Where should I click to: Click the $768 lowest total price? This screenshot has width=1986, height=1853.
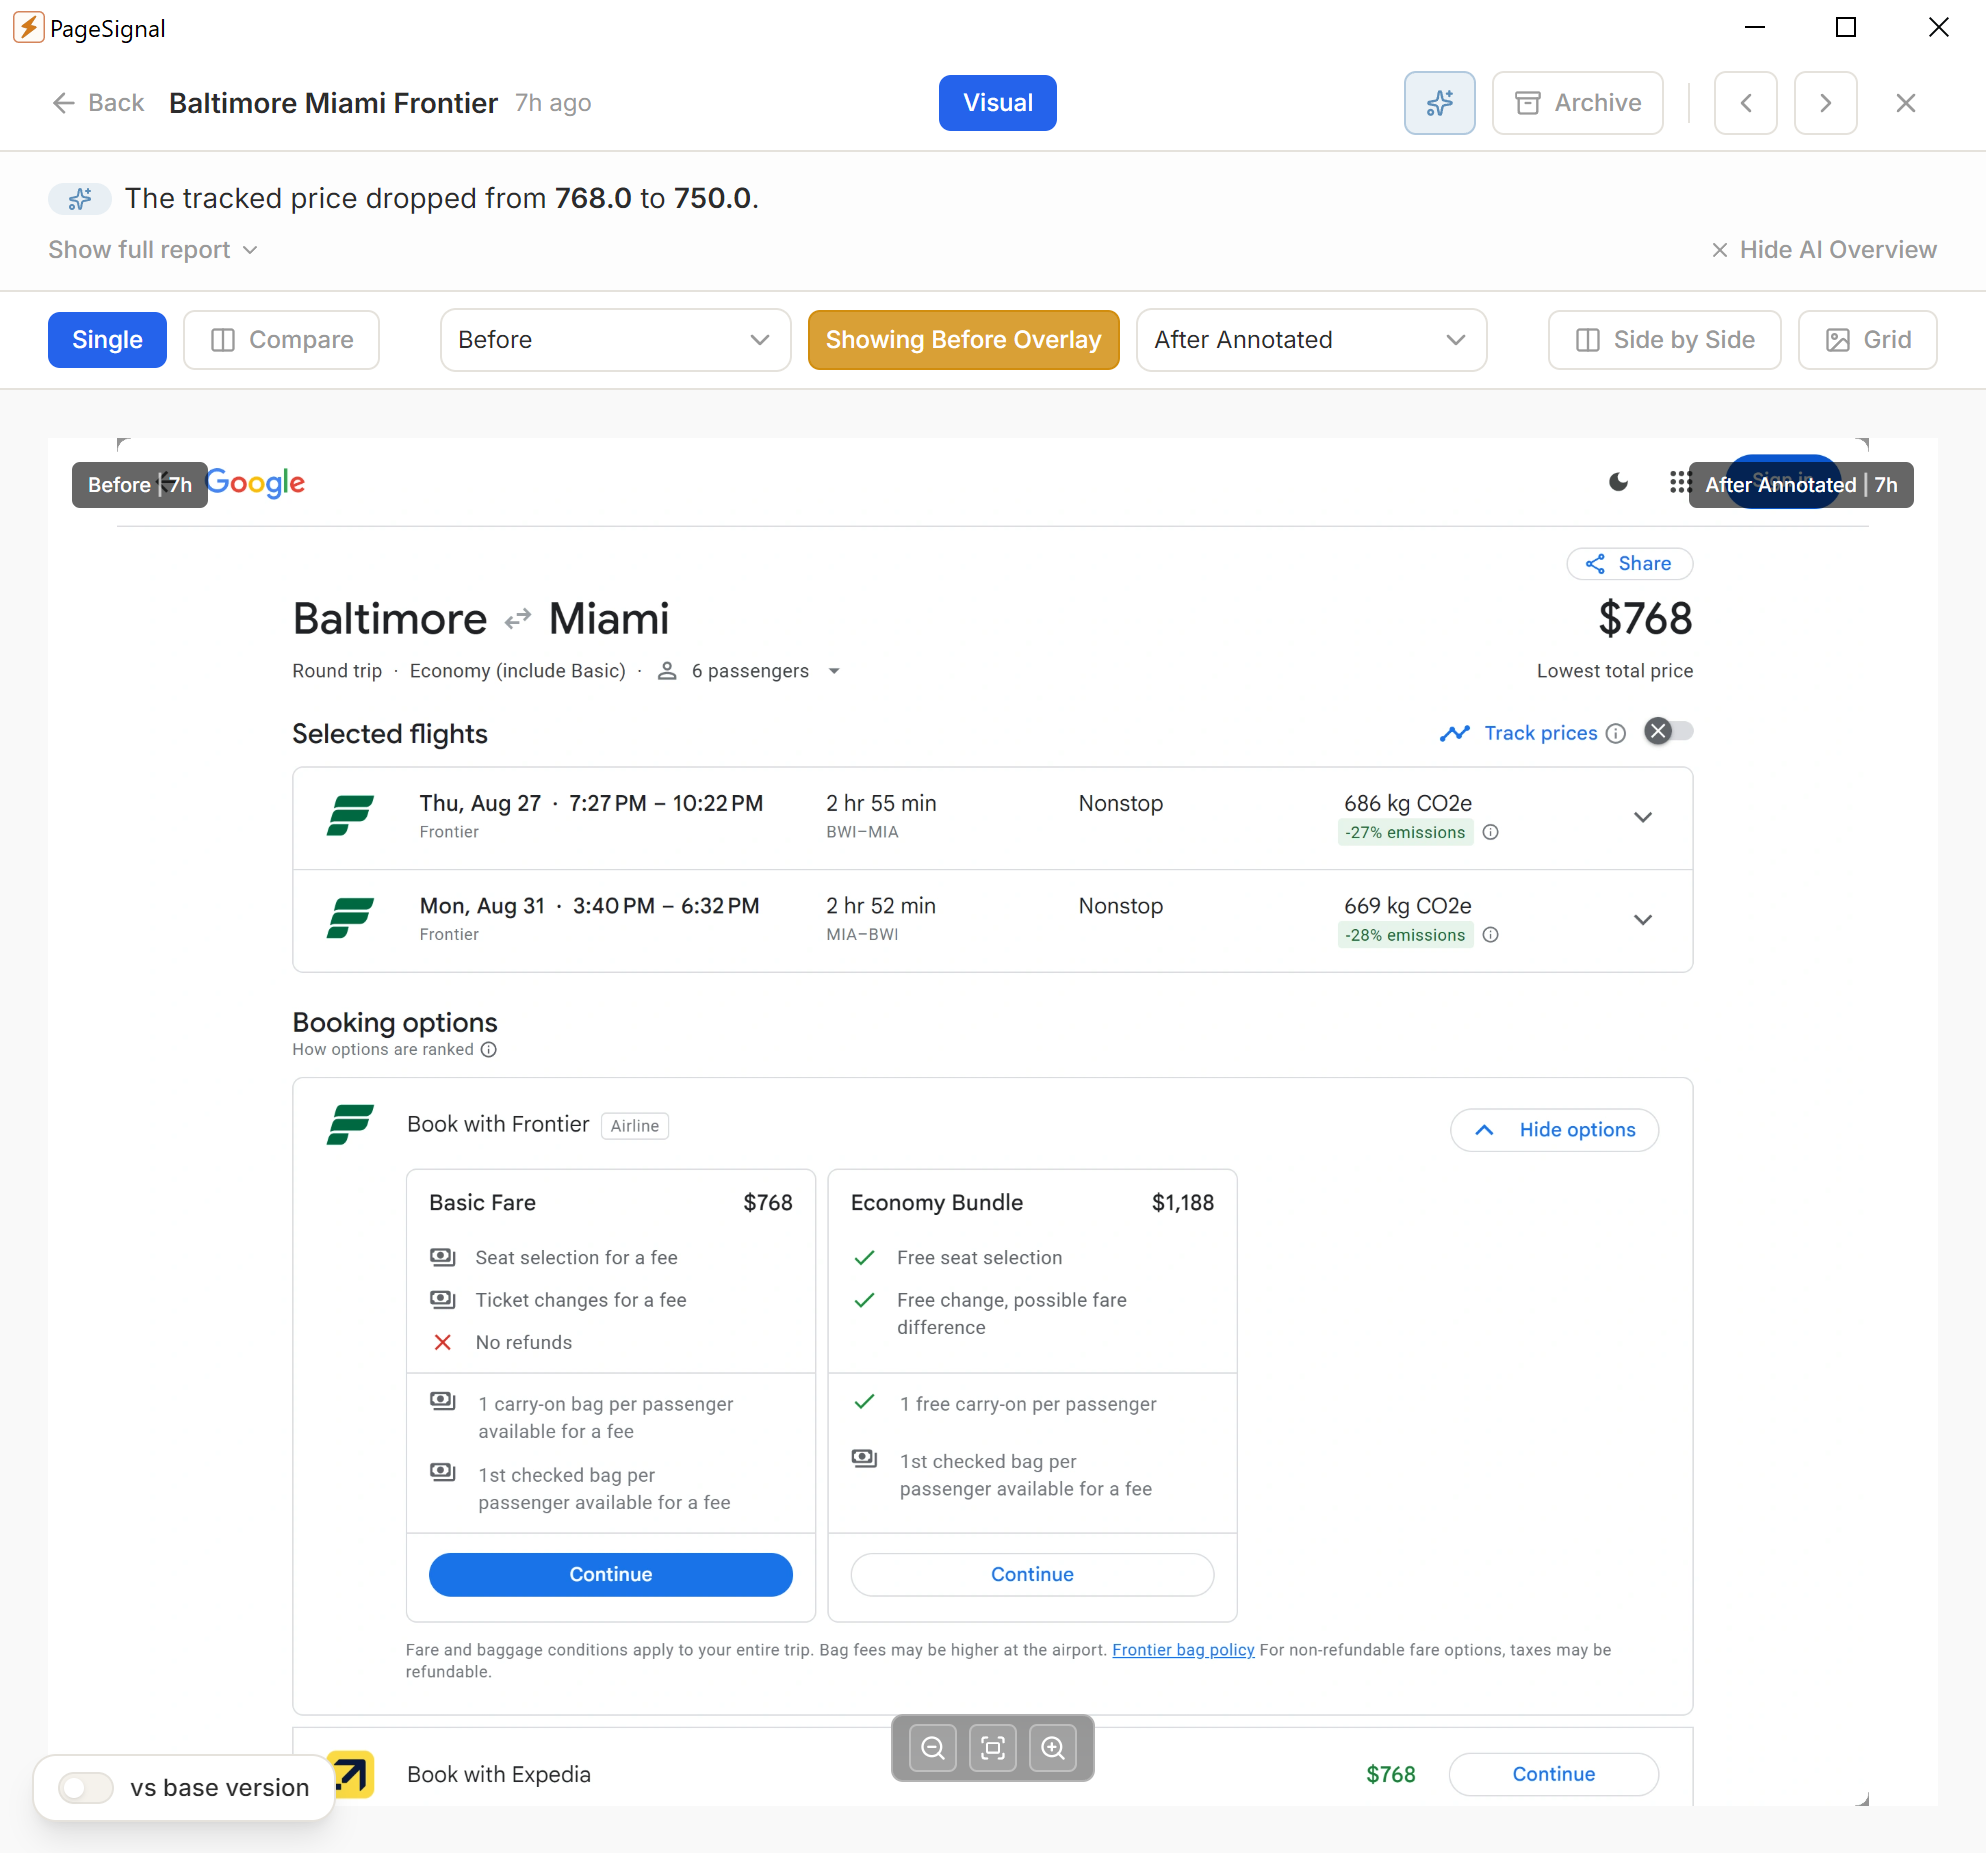1645,619
